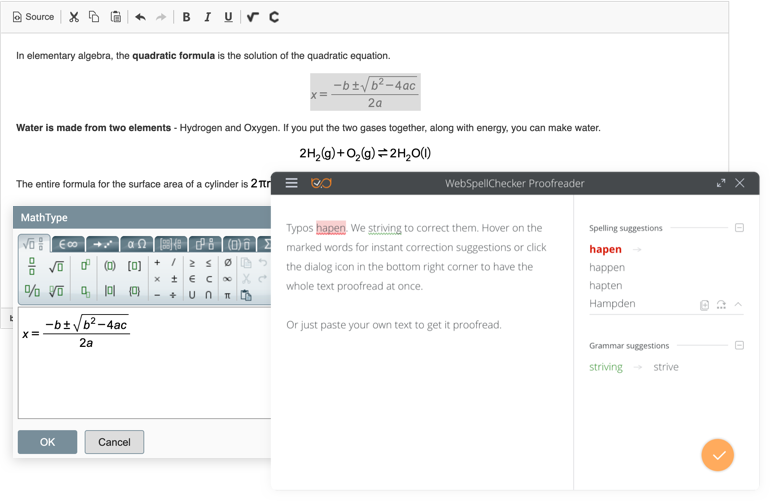Click the underlined word striving in text

385,228
